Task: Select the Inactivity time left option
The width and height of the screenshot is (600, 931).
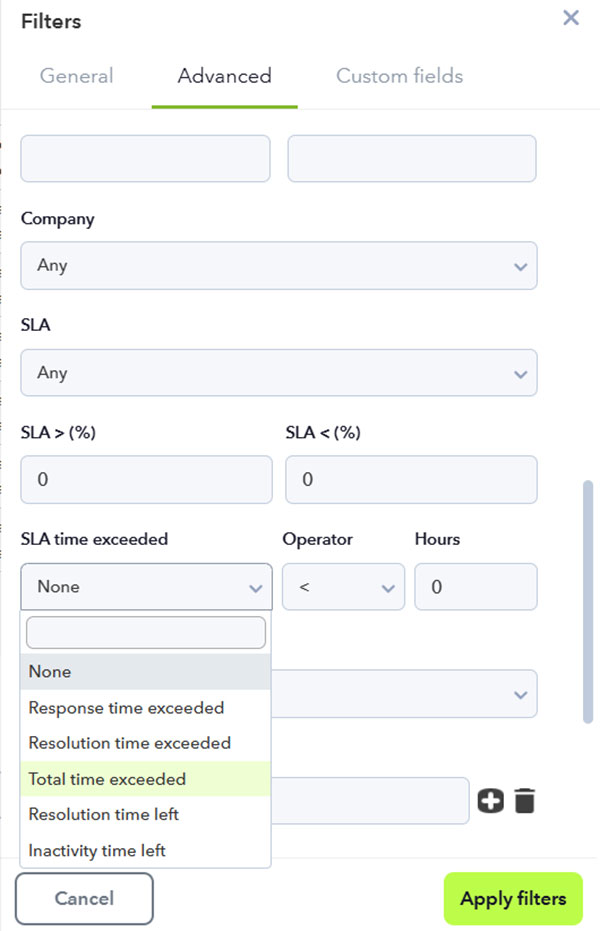Action: (x=95, y=851)
